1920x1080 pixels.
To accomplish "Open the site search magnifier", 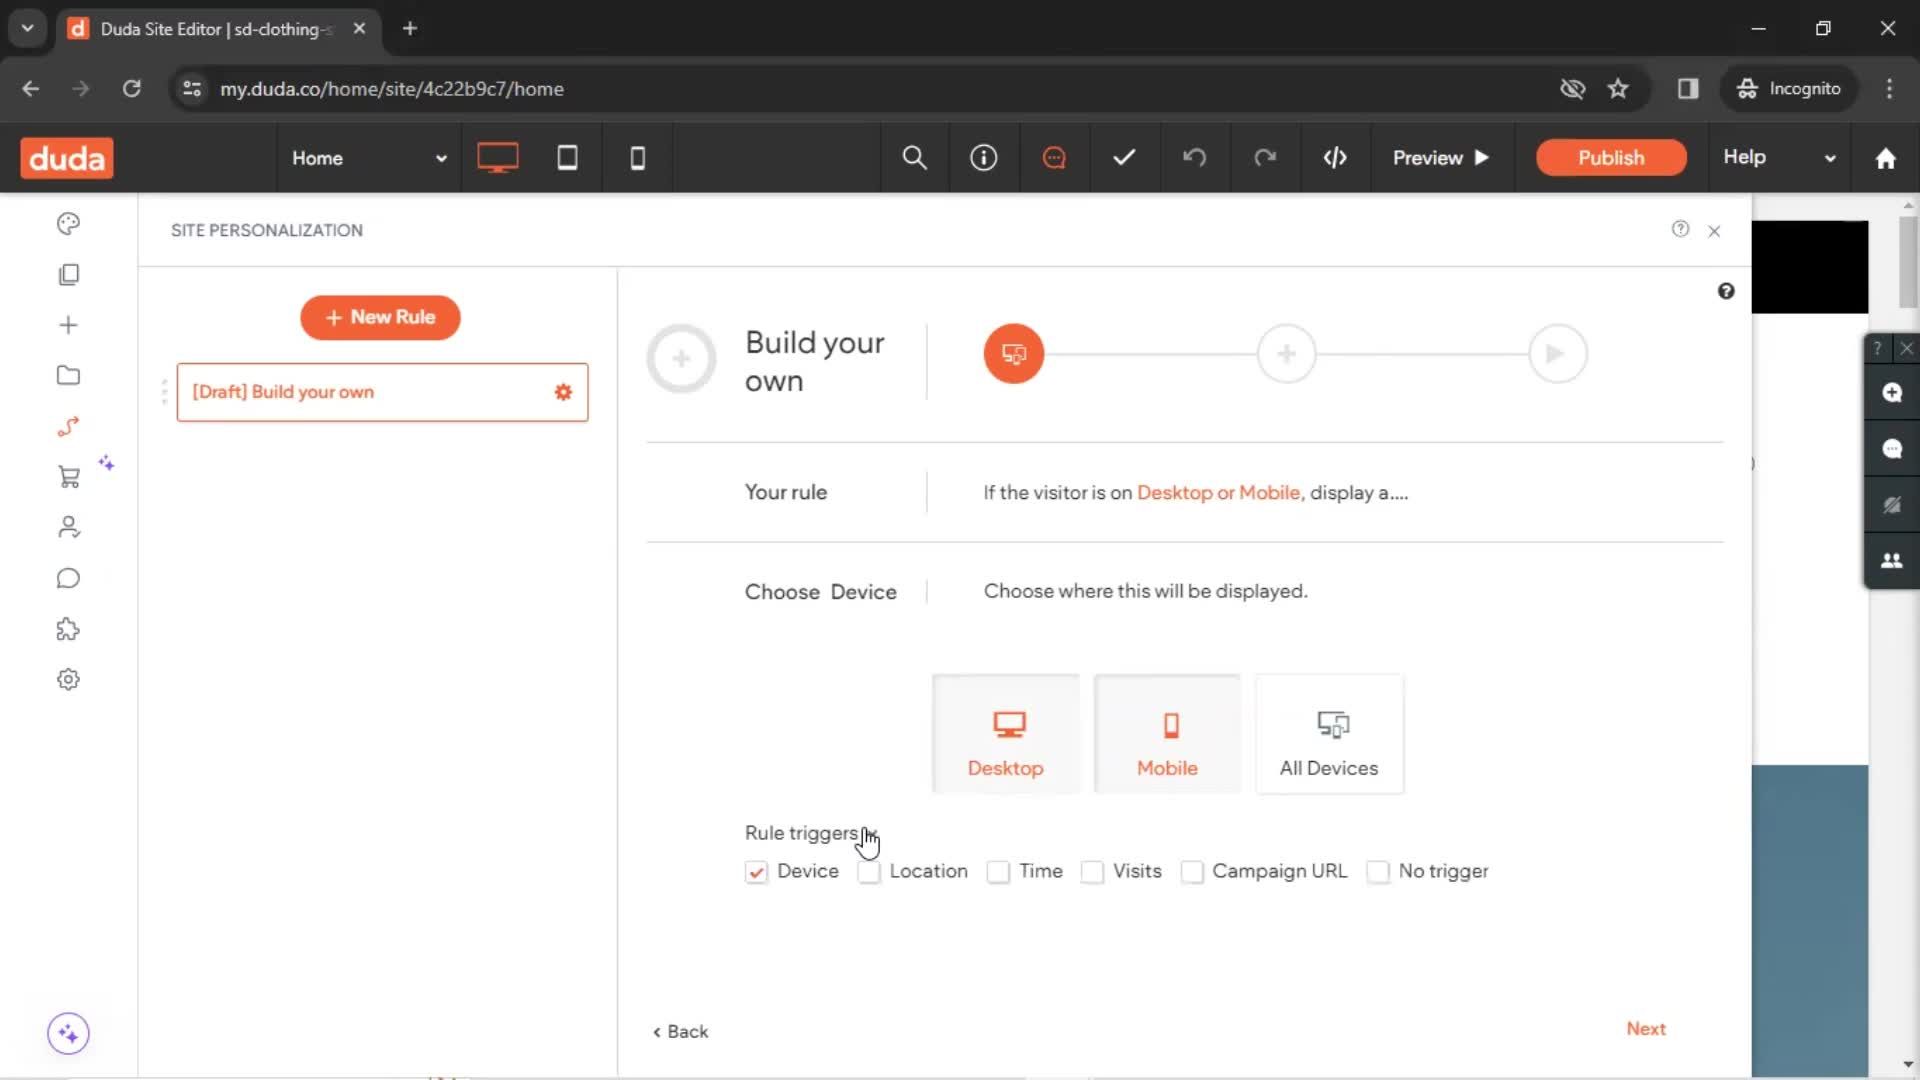I will point(914,158).
